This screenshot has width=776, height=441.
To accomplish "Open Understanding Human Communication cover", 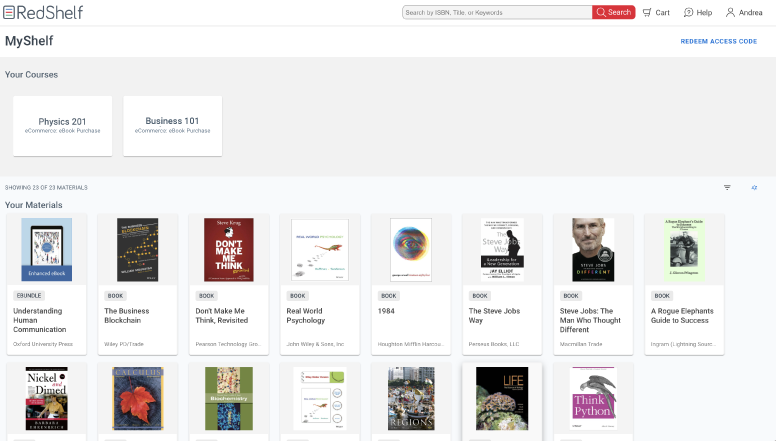I will pos(47,249).
